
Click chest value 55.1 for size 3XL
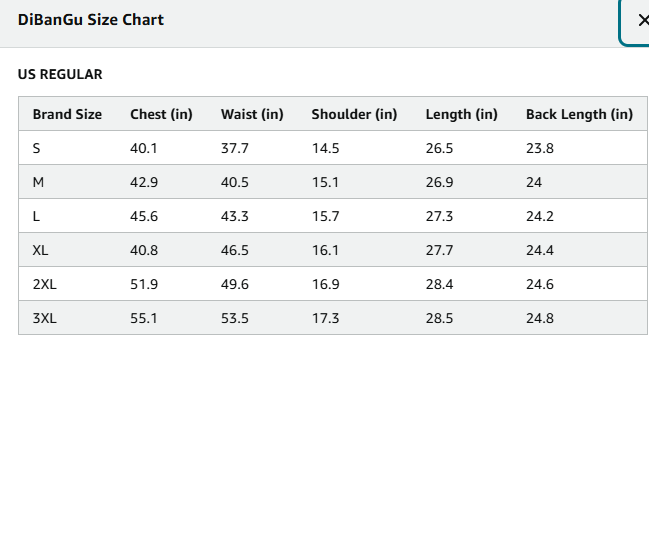[144, 318]
